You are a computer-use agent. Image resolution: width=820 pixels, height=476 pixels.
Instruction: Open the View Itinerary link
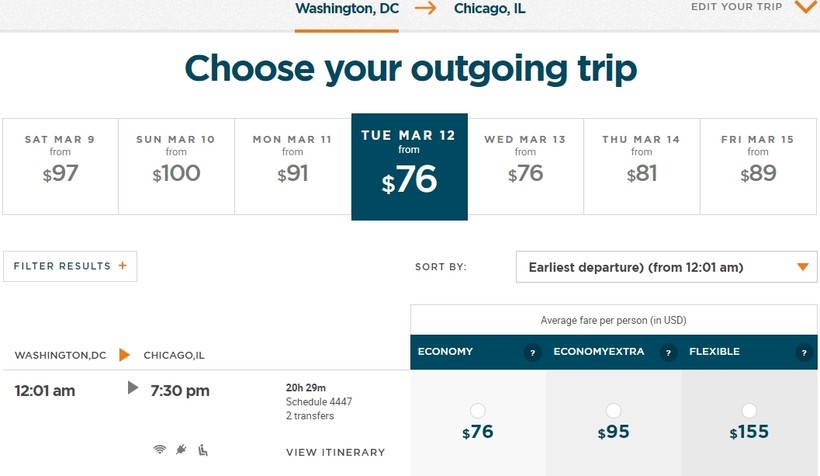(x=335, y=452)
